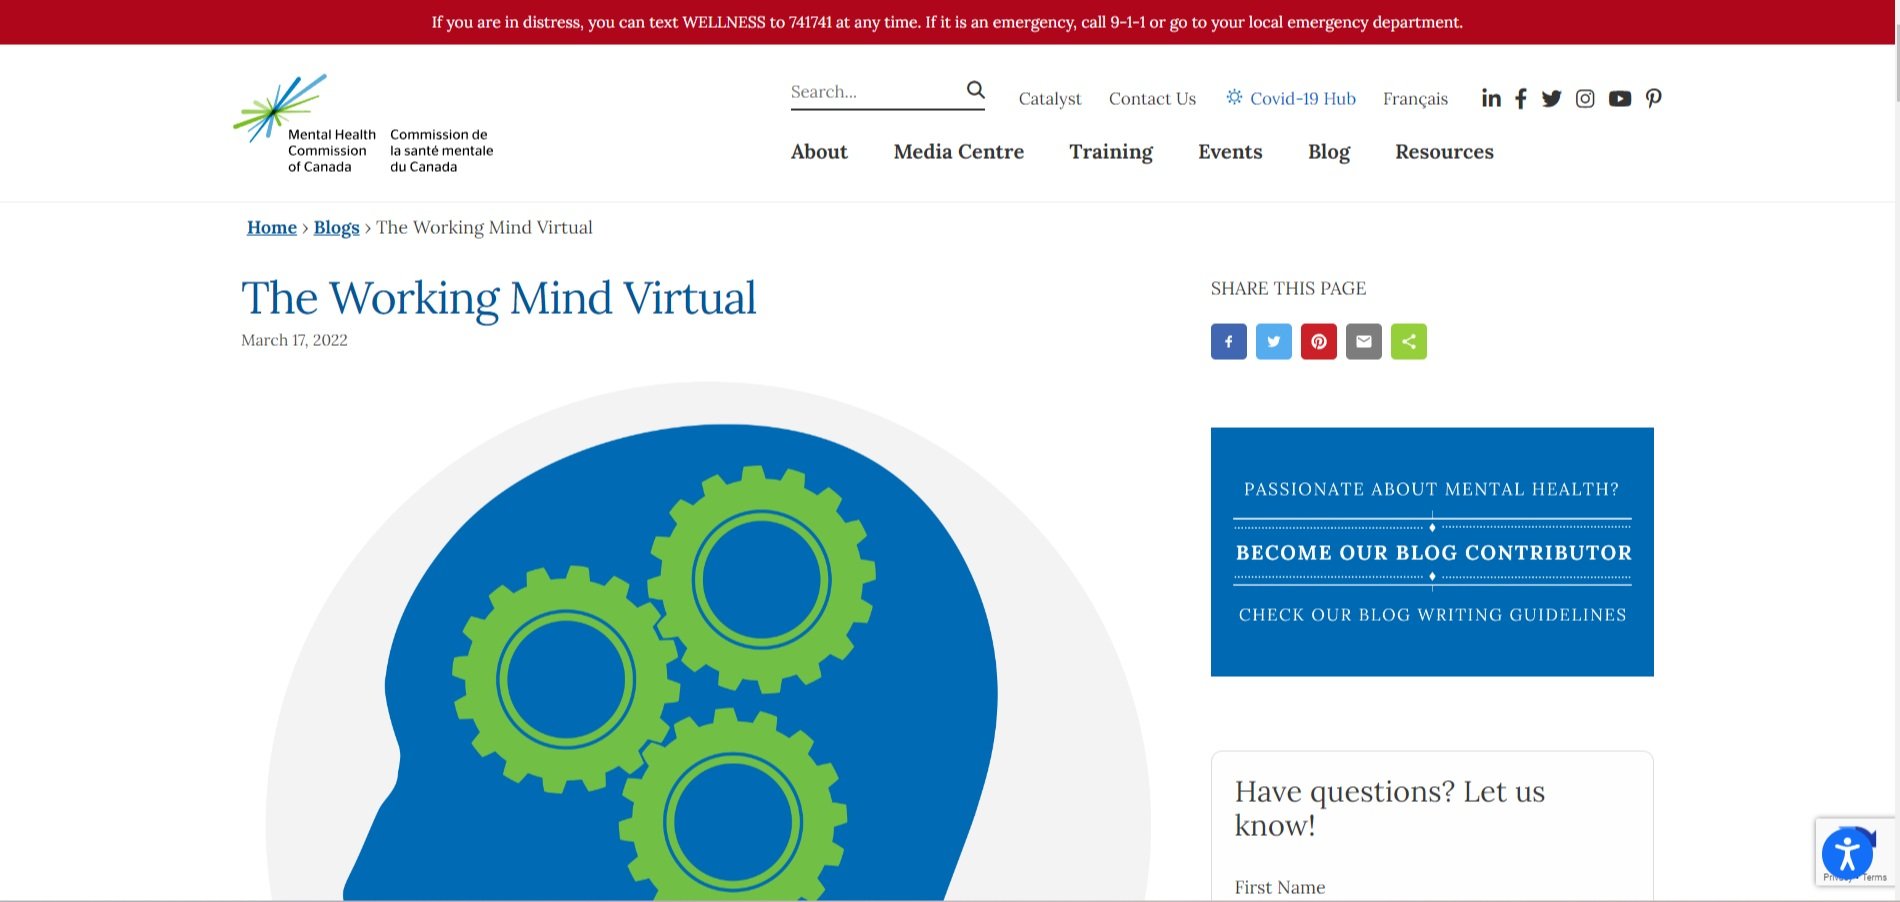Share this page on Pinterest
This screenshot has width=1900, height=902.
1319,342
